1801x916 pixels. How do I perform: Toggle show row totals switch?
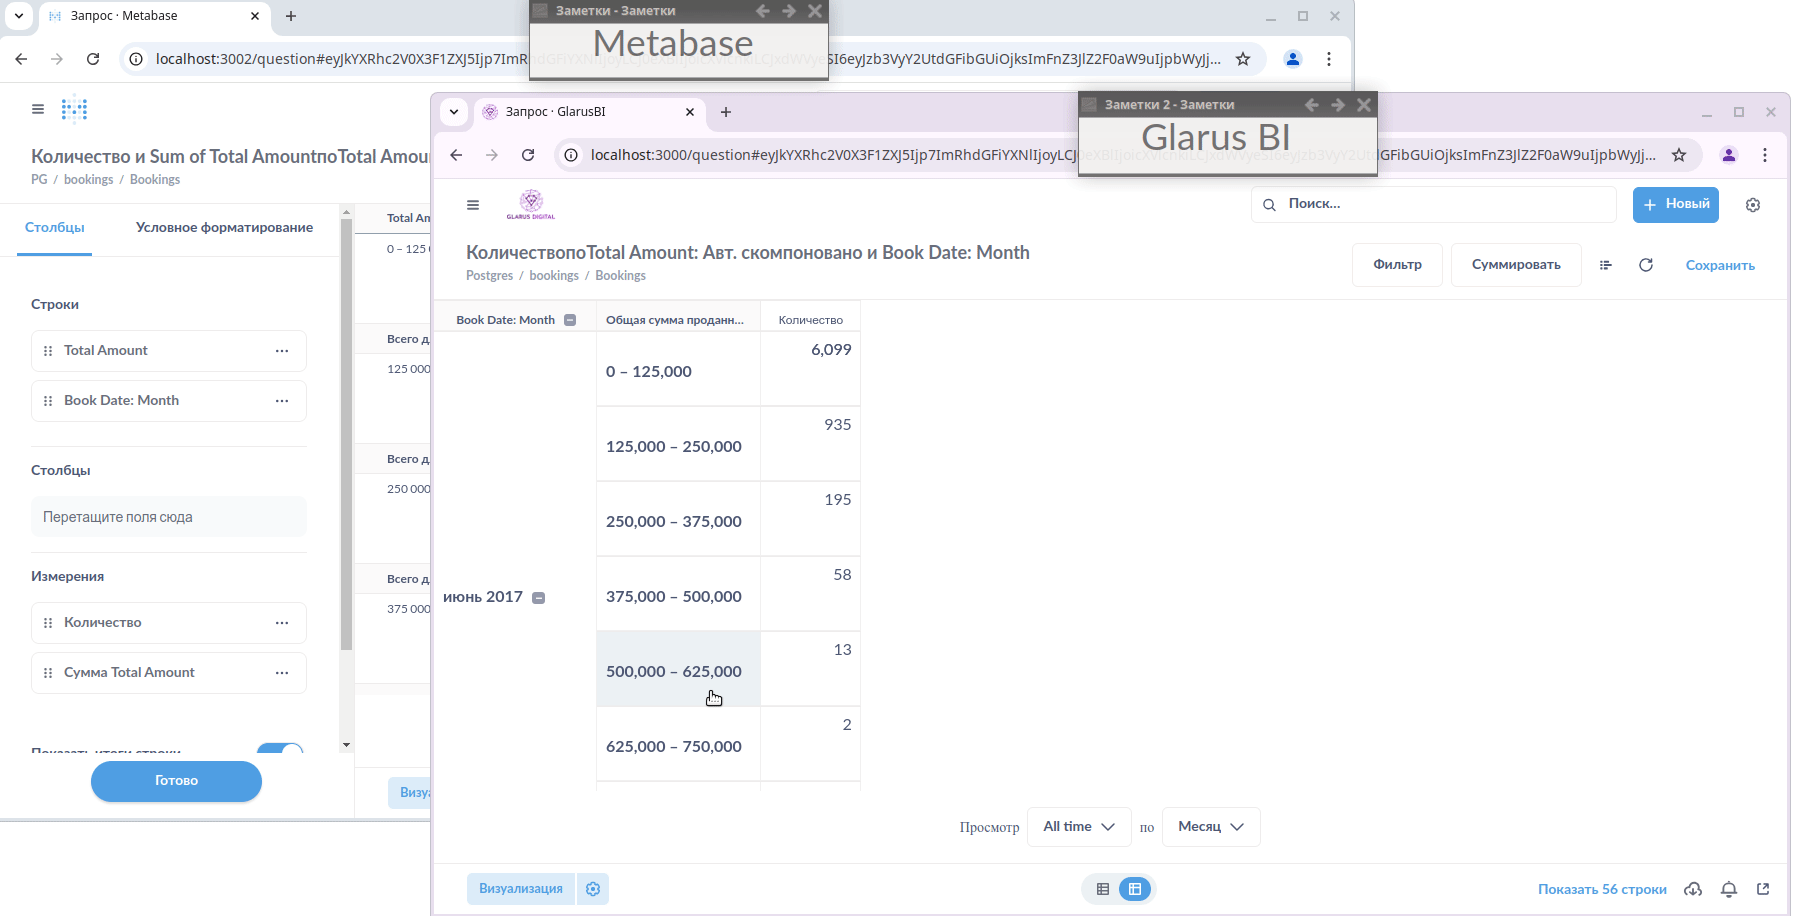(280, 749)
